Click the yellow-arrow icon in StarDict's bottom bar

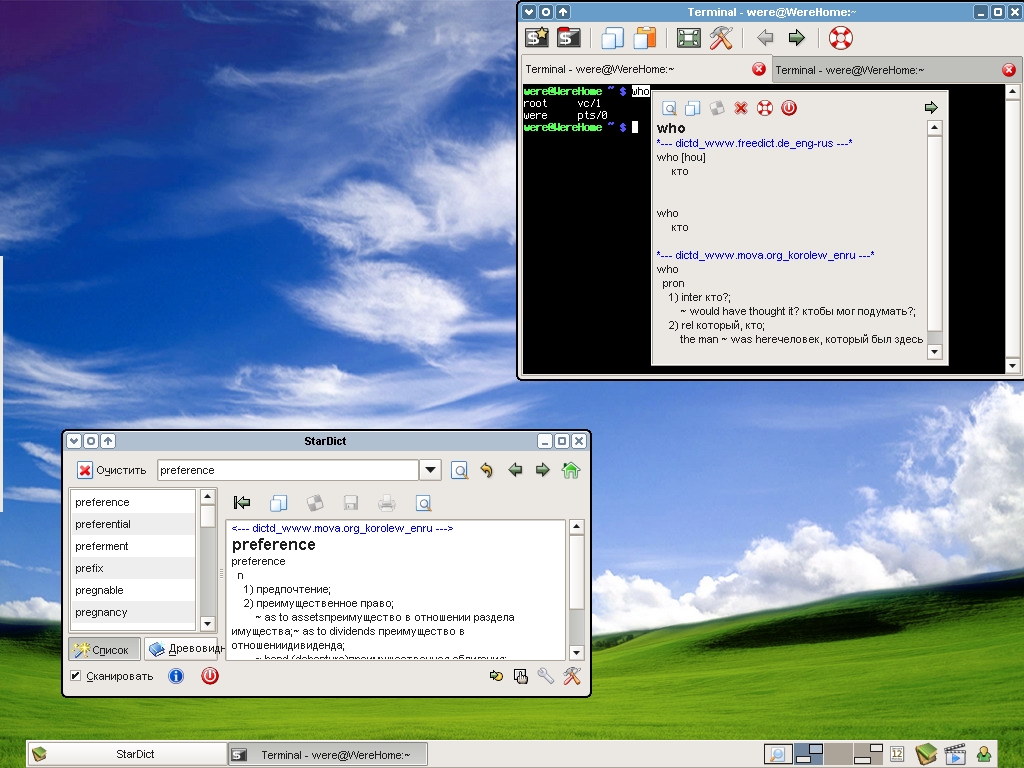pos(496,677)
